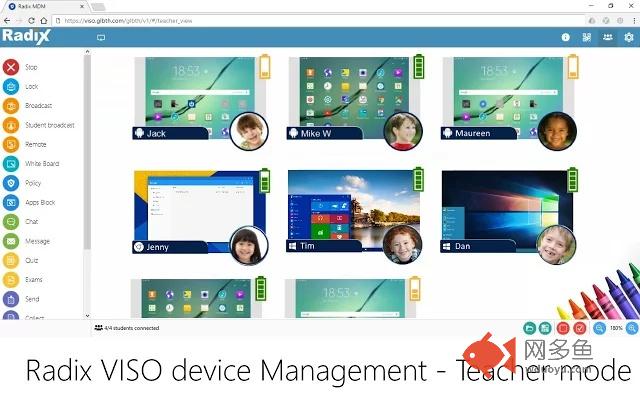Screen dimensions: 640x400
Task: Click Dan's green battery indicator
Action: (573, 180)
